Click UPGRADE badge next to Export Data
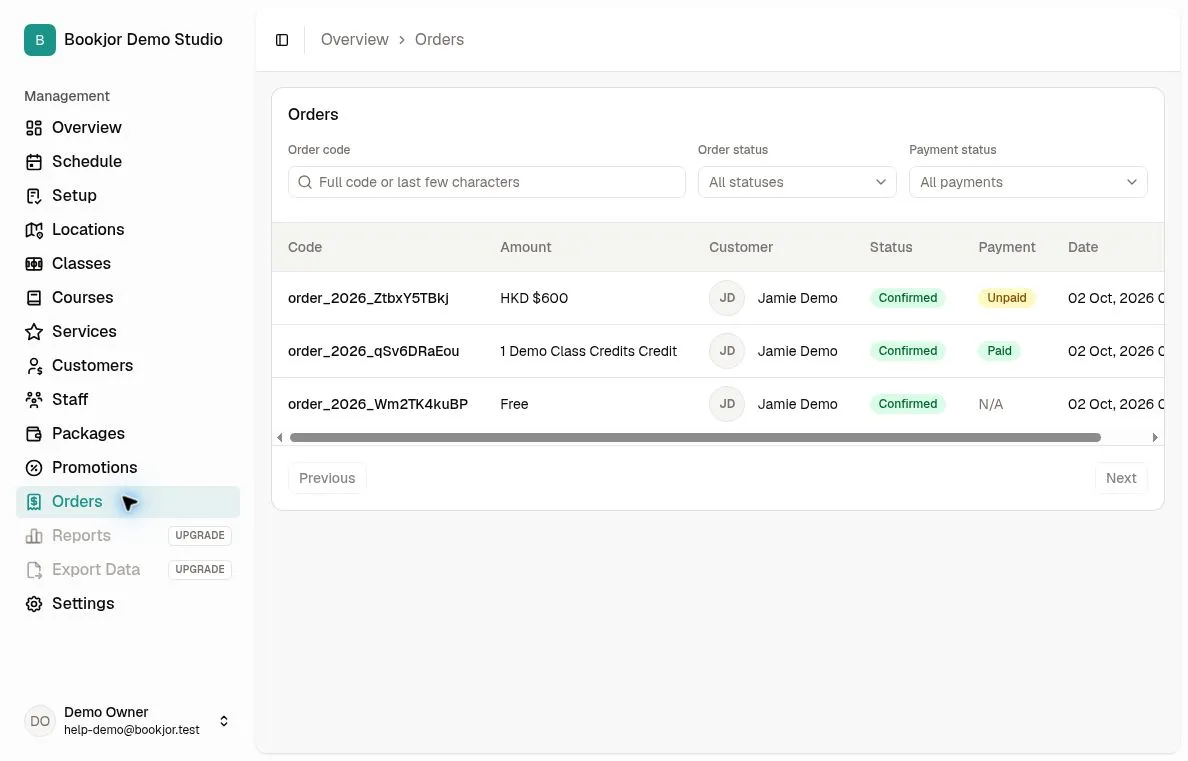The height and width of the screenshot is (761, 1188). pos(199,569)
